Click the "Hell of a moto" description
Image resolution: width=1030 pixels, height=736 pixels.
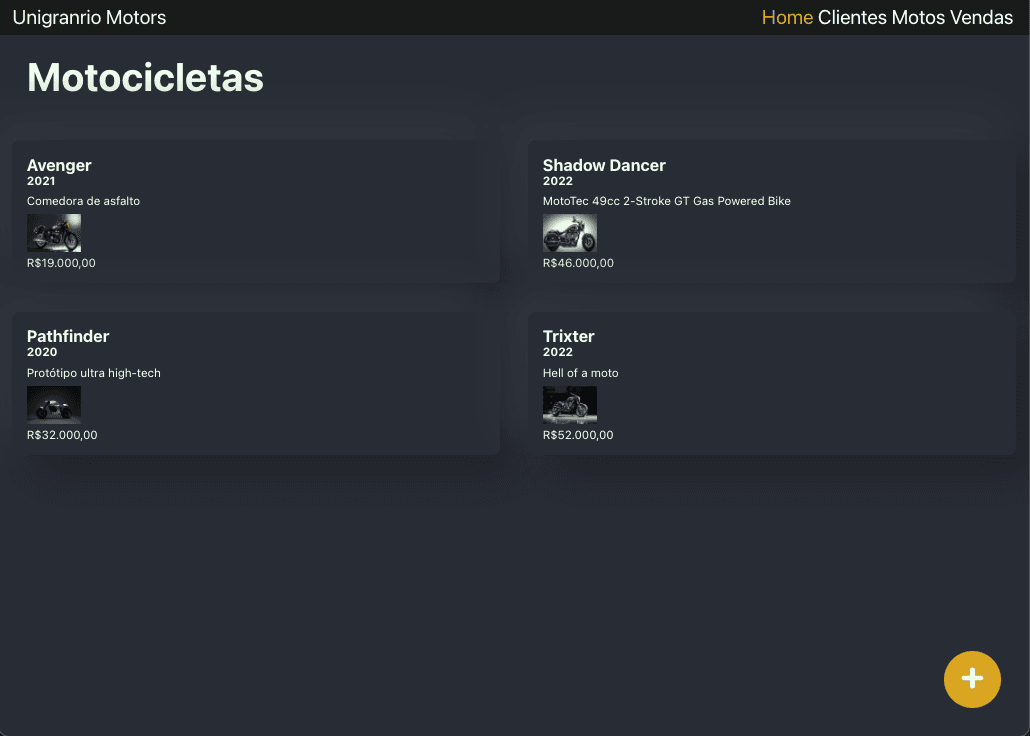click(x=581, y=373)
